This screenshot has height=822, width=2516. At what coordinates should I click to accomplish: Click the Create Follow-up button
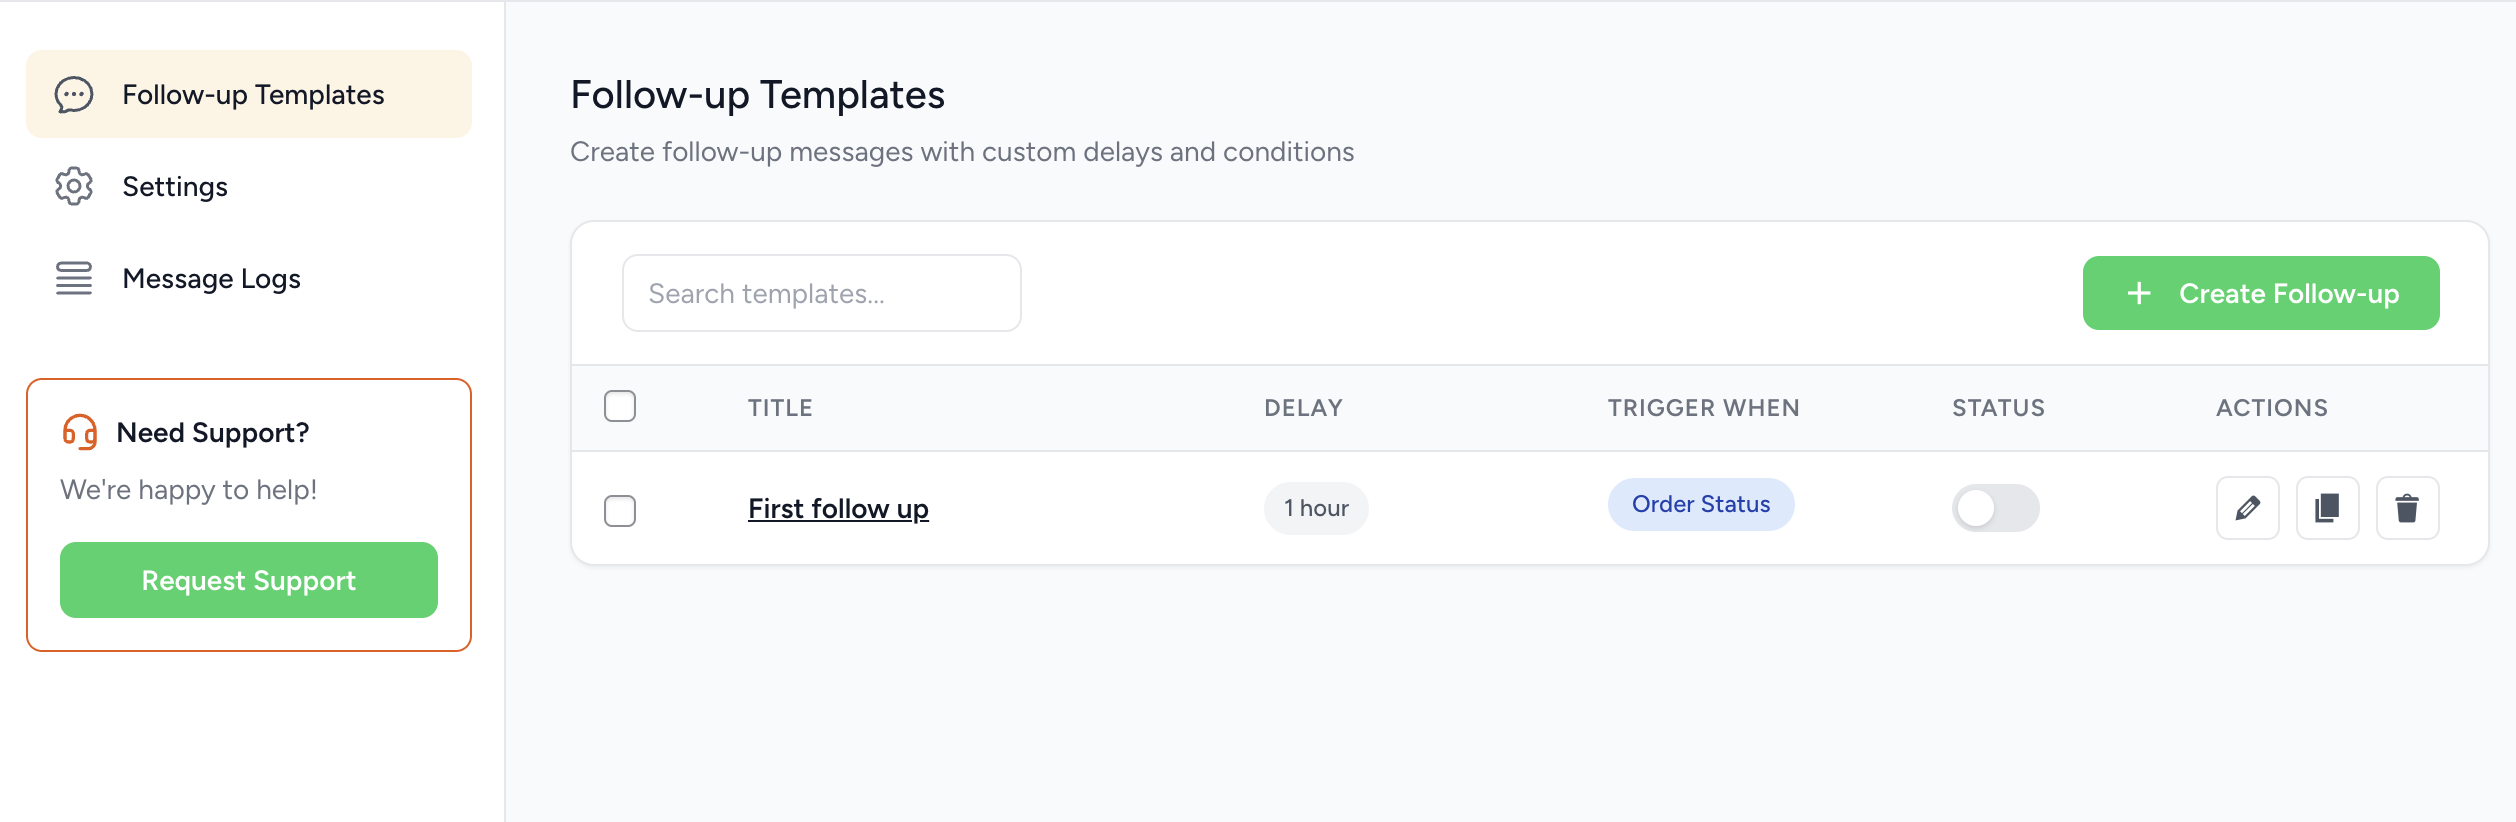tap(2261, 293)
